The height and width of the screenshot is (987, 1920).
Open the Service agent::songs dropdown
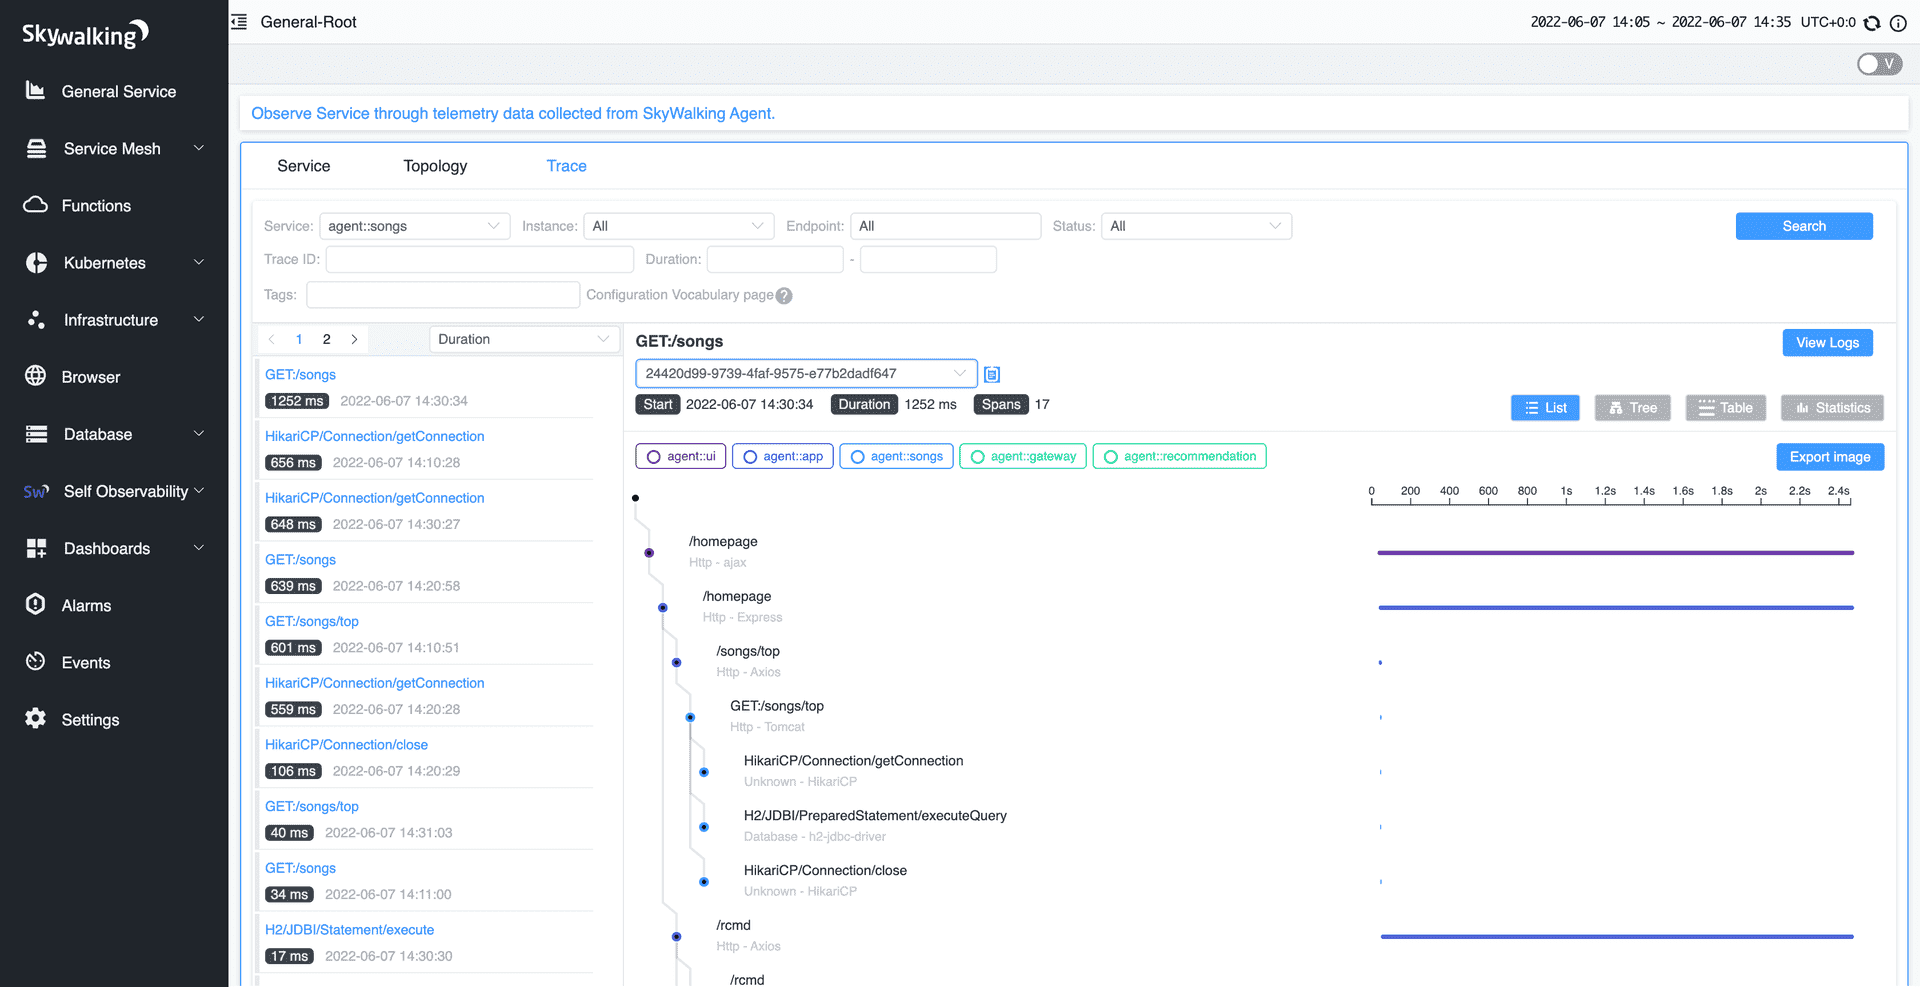point(414,226)
